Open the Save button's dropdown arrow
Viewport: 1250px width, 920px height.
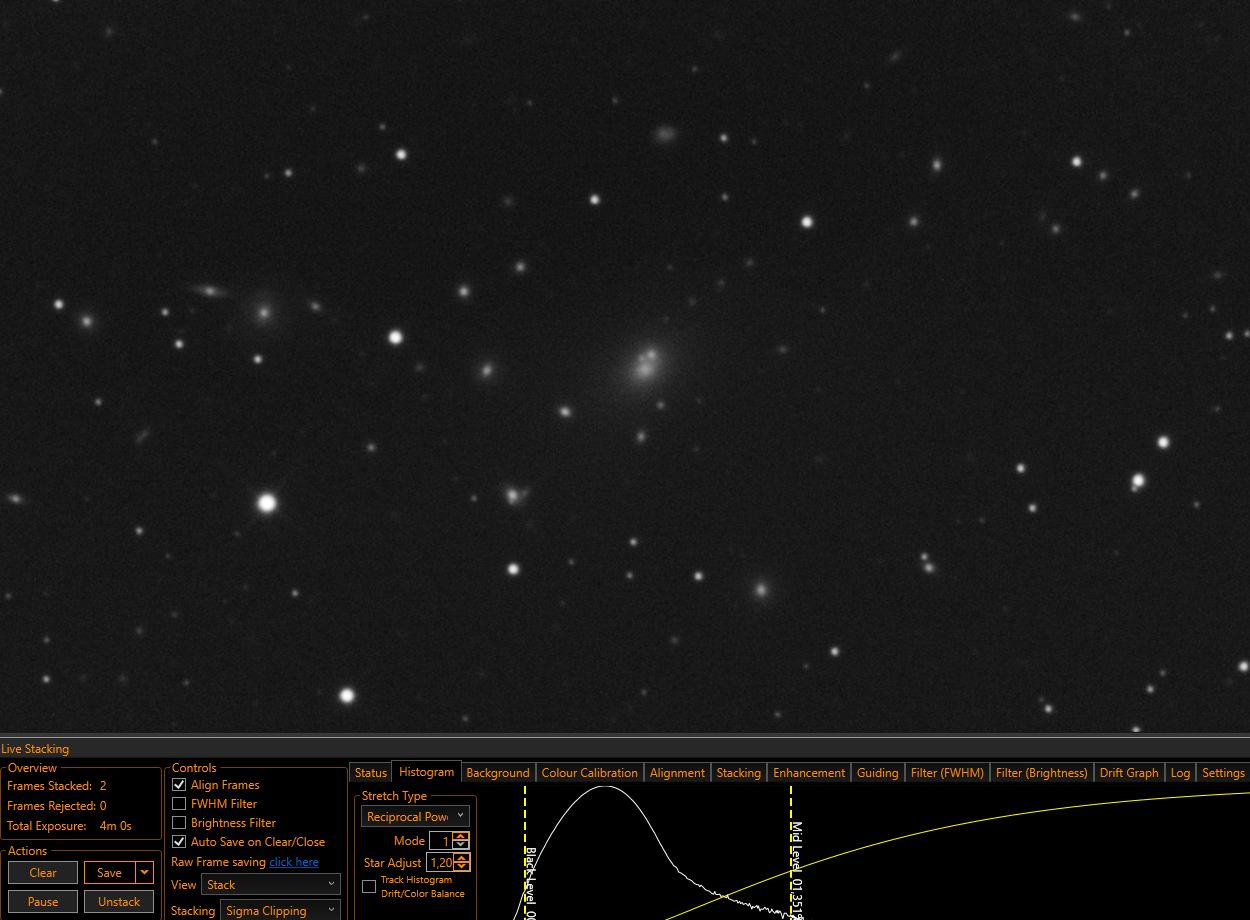pos(145,873)
